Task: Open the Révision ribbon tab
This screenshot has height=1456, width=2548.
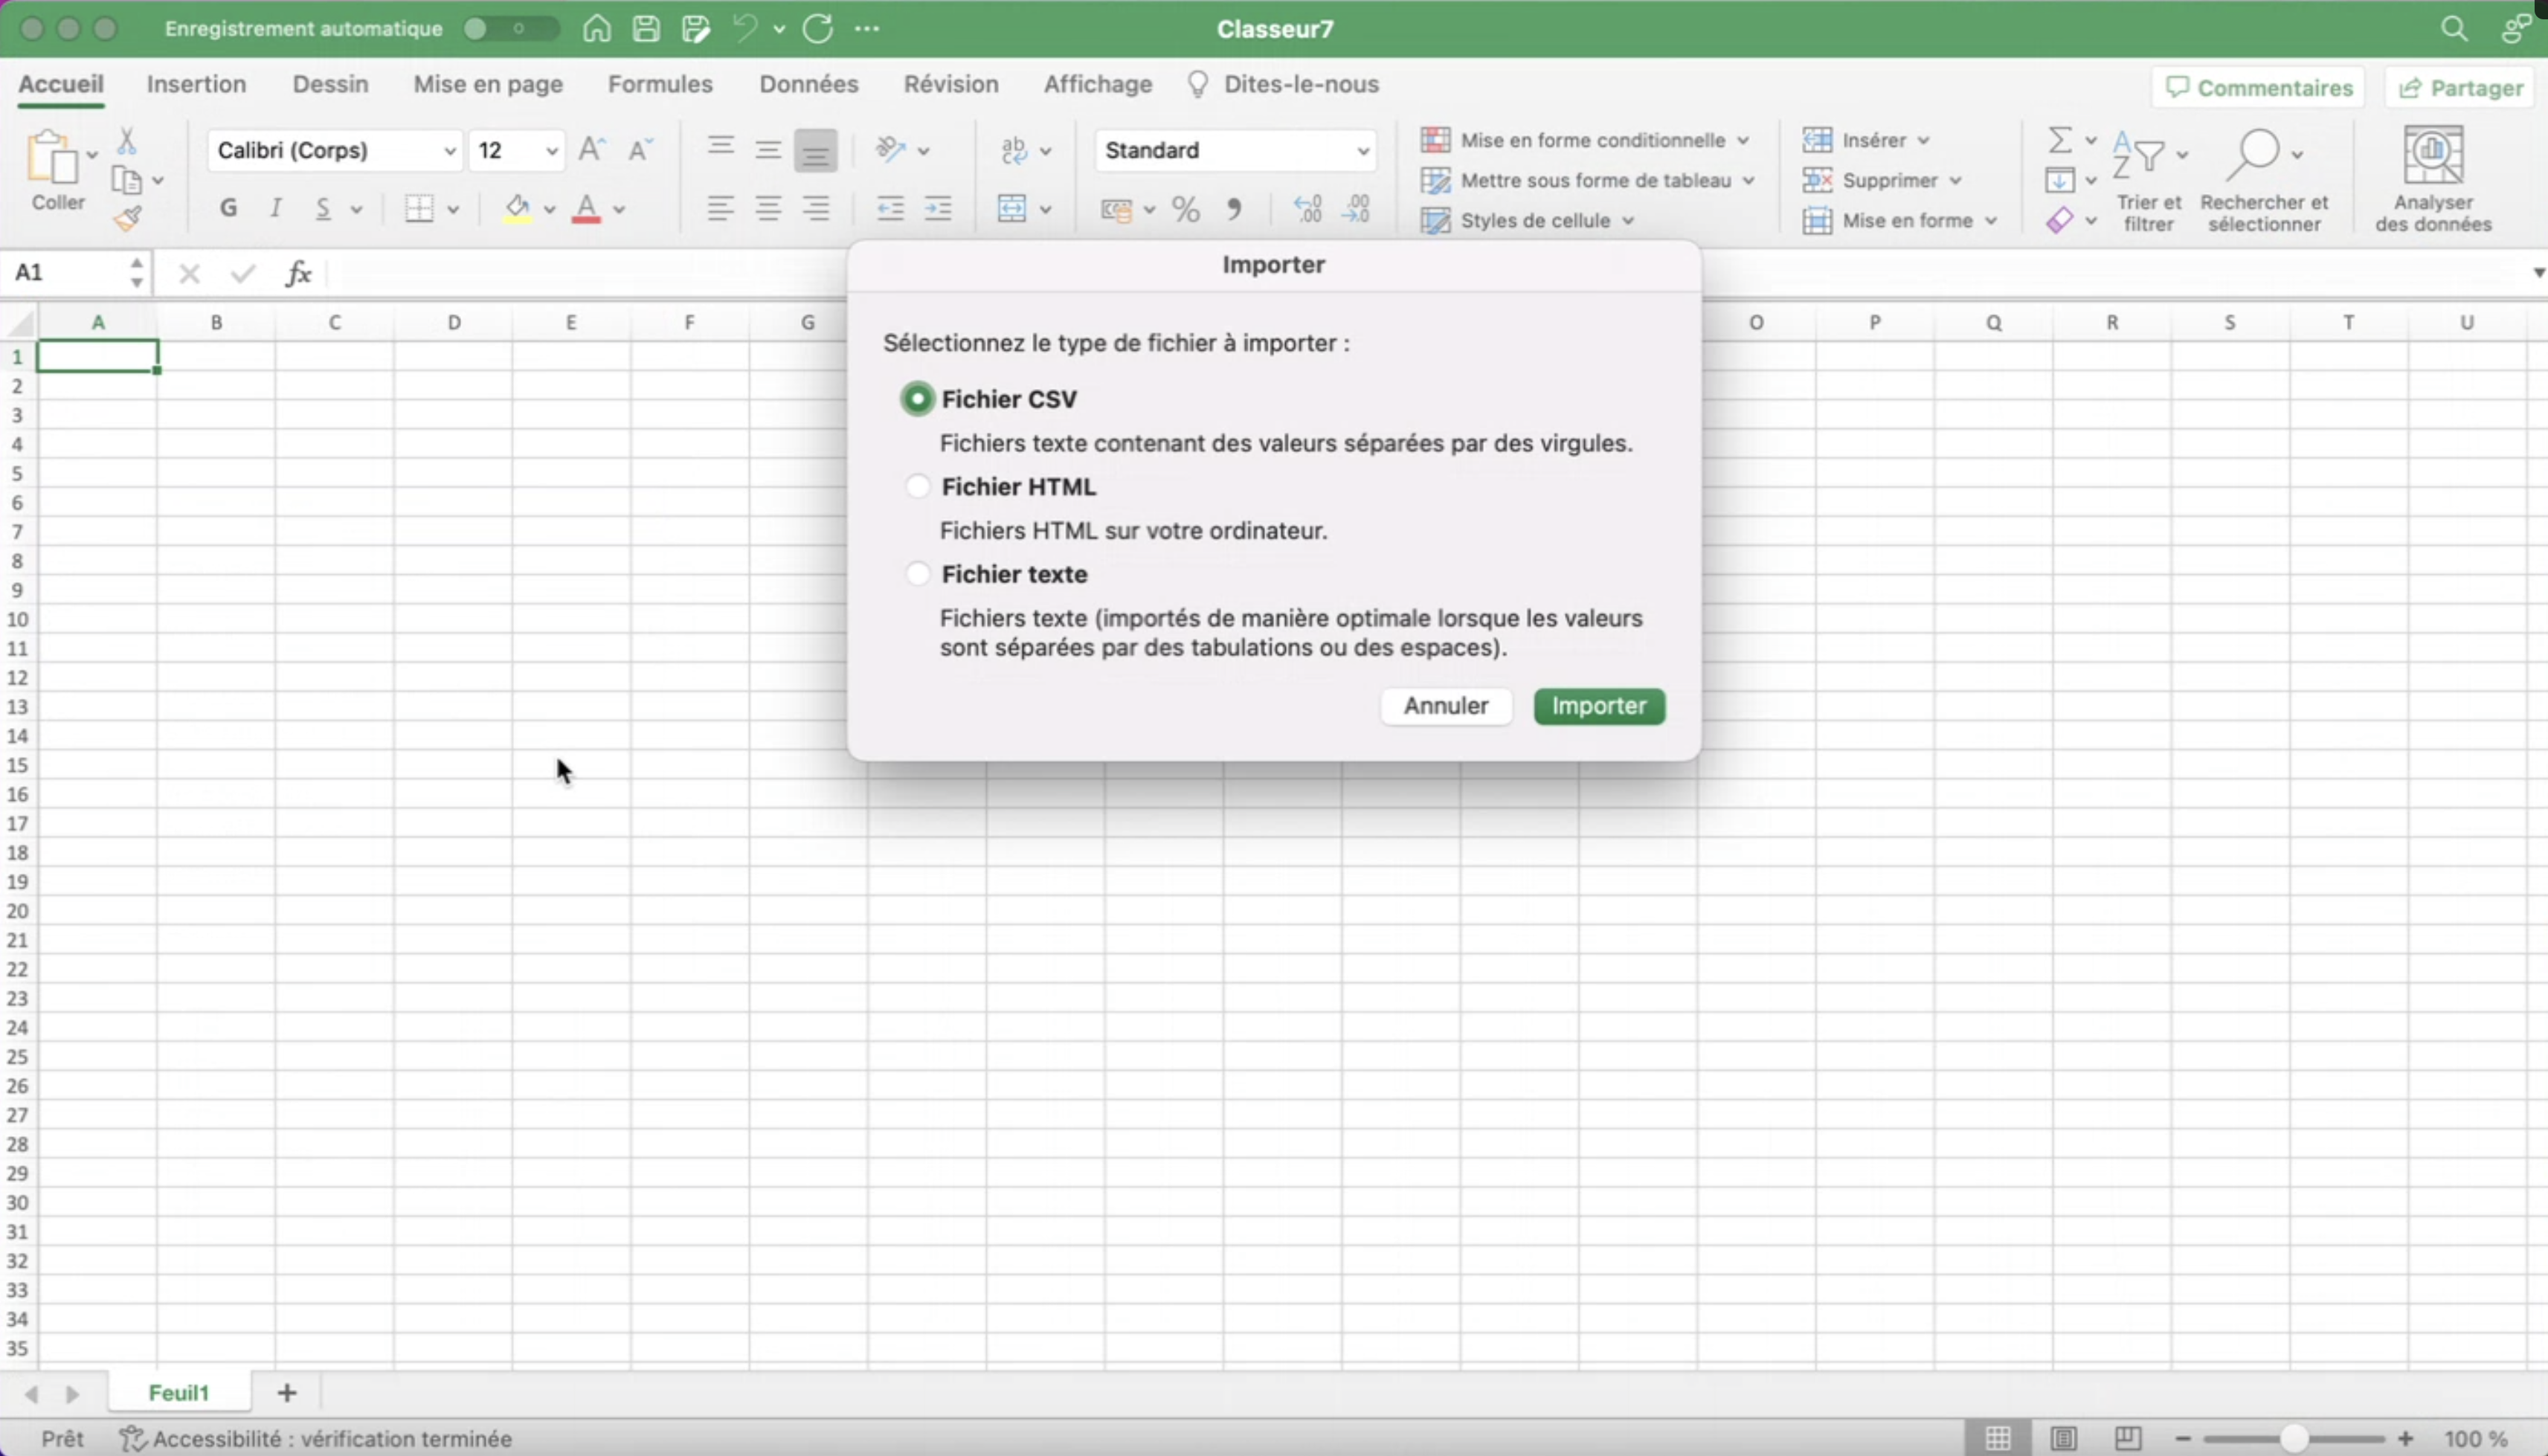Action: click(951, 84)
